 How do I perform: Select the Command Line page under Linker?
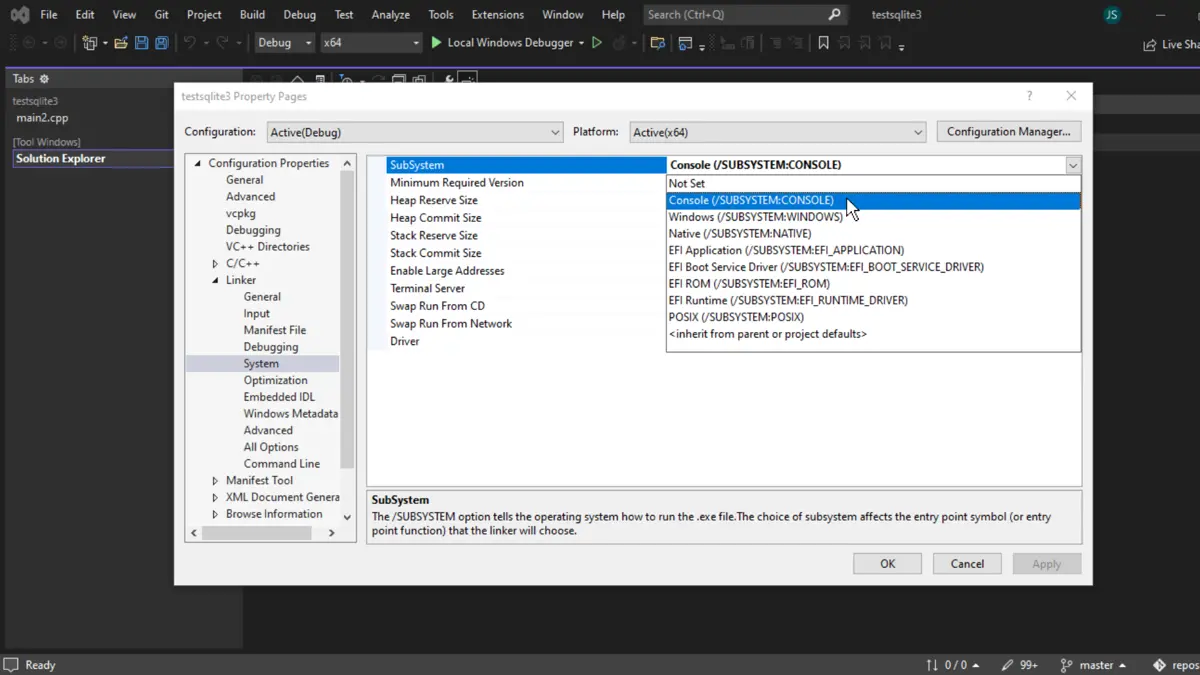click(x=281, y=464)
